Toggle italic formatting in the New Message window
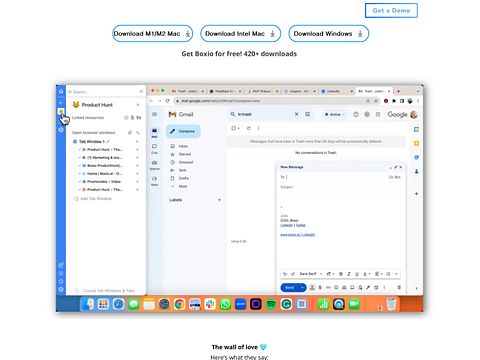Screen dimensions: 480x360 349,274
